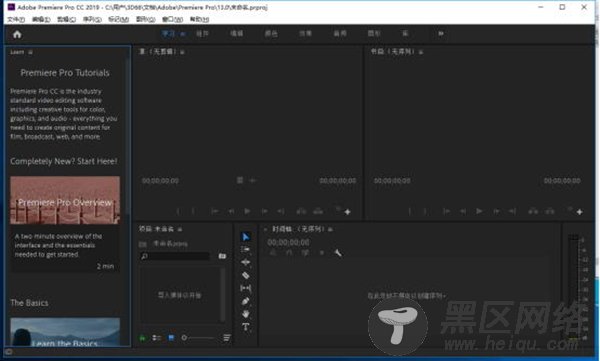The height and width of the screenshot is (361, 600).
Task: Create new search bin in Project panel
Action: tap(222, 256)
